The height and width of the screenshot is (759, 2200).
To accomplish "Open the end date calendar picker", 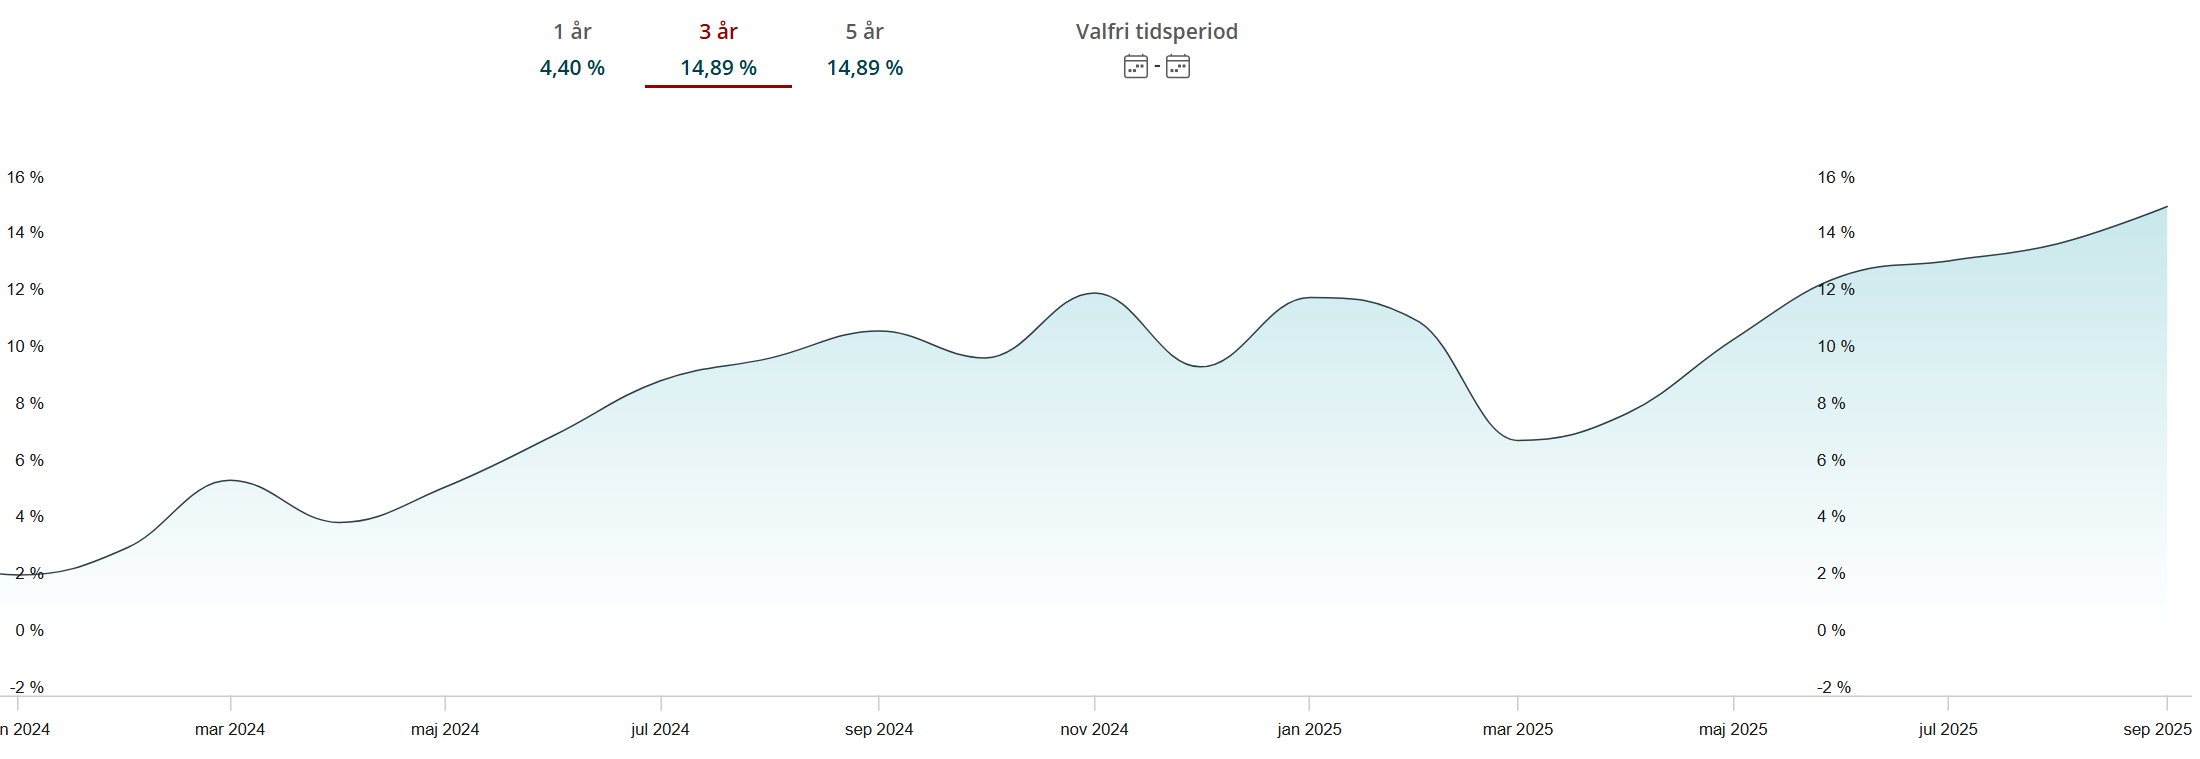I will click(x=1178, y=67).
